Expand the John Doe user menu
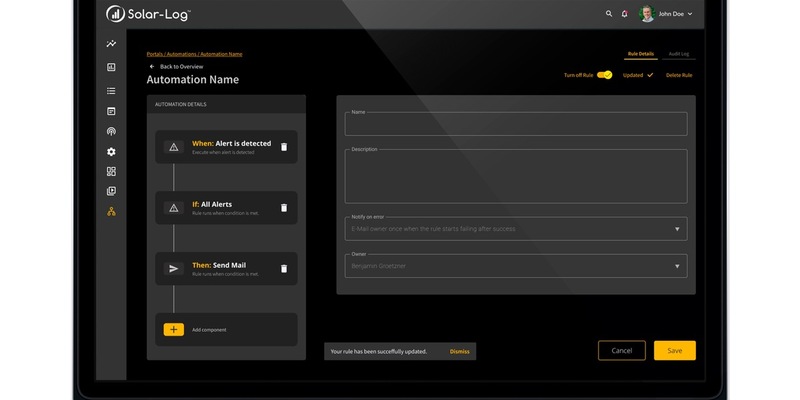800x400 pixels. pos(690,14)
